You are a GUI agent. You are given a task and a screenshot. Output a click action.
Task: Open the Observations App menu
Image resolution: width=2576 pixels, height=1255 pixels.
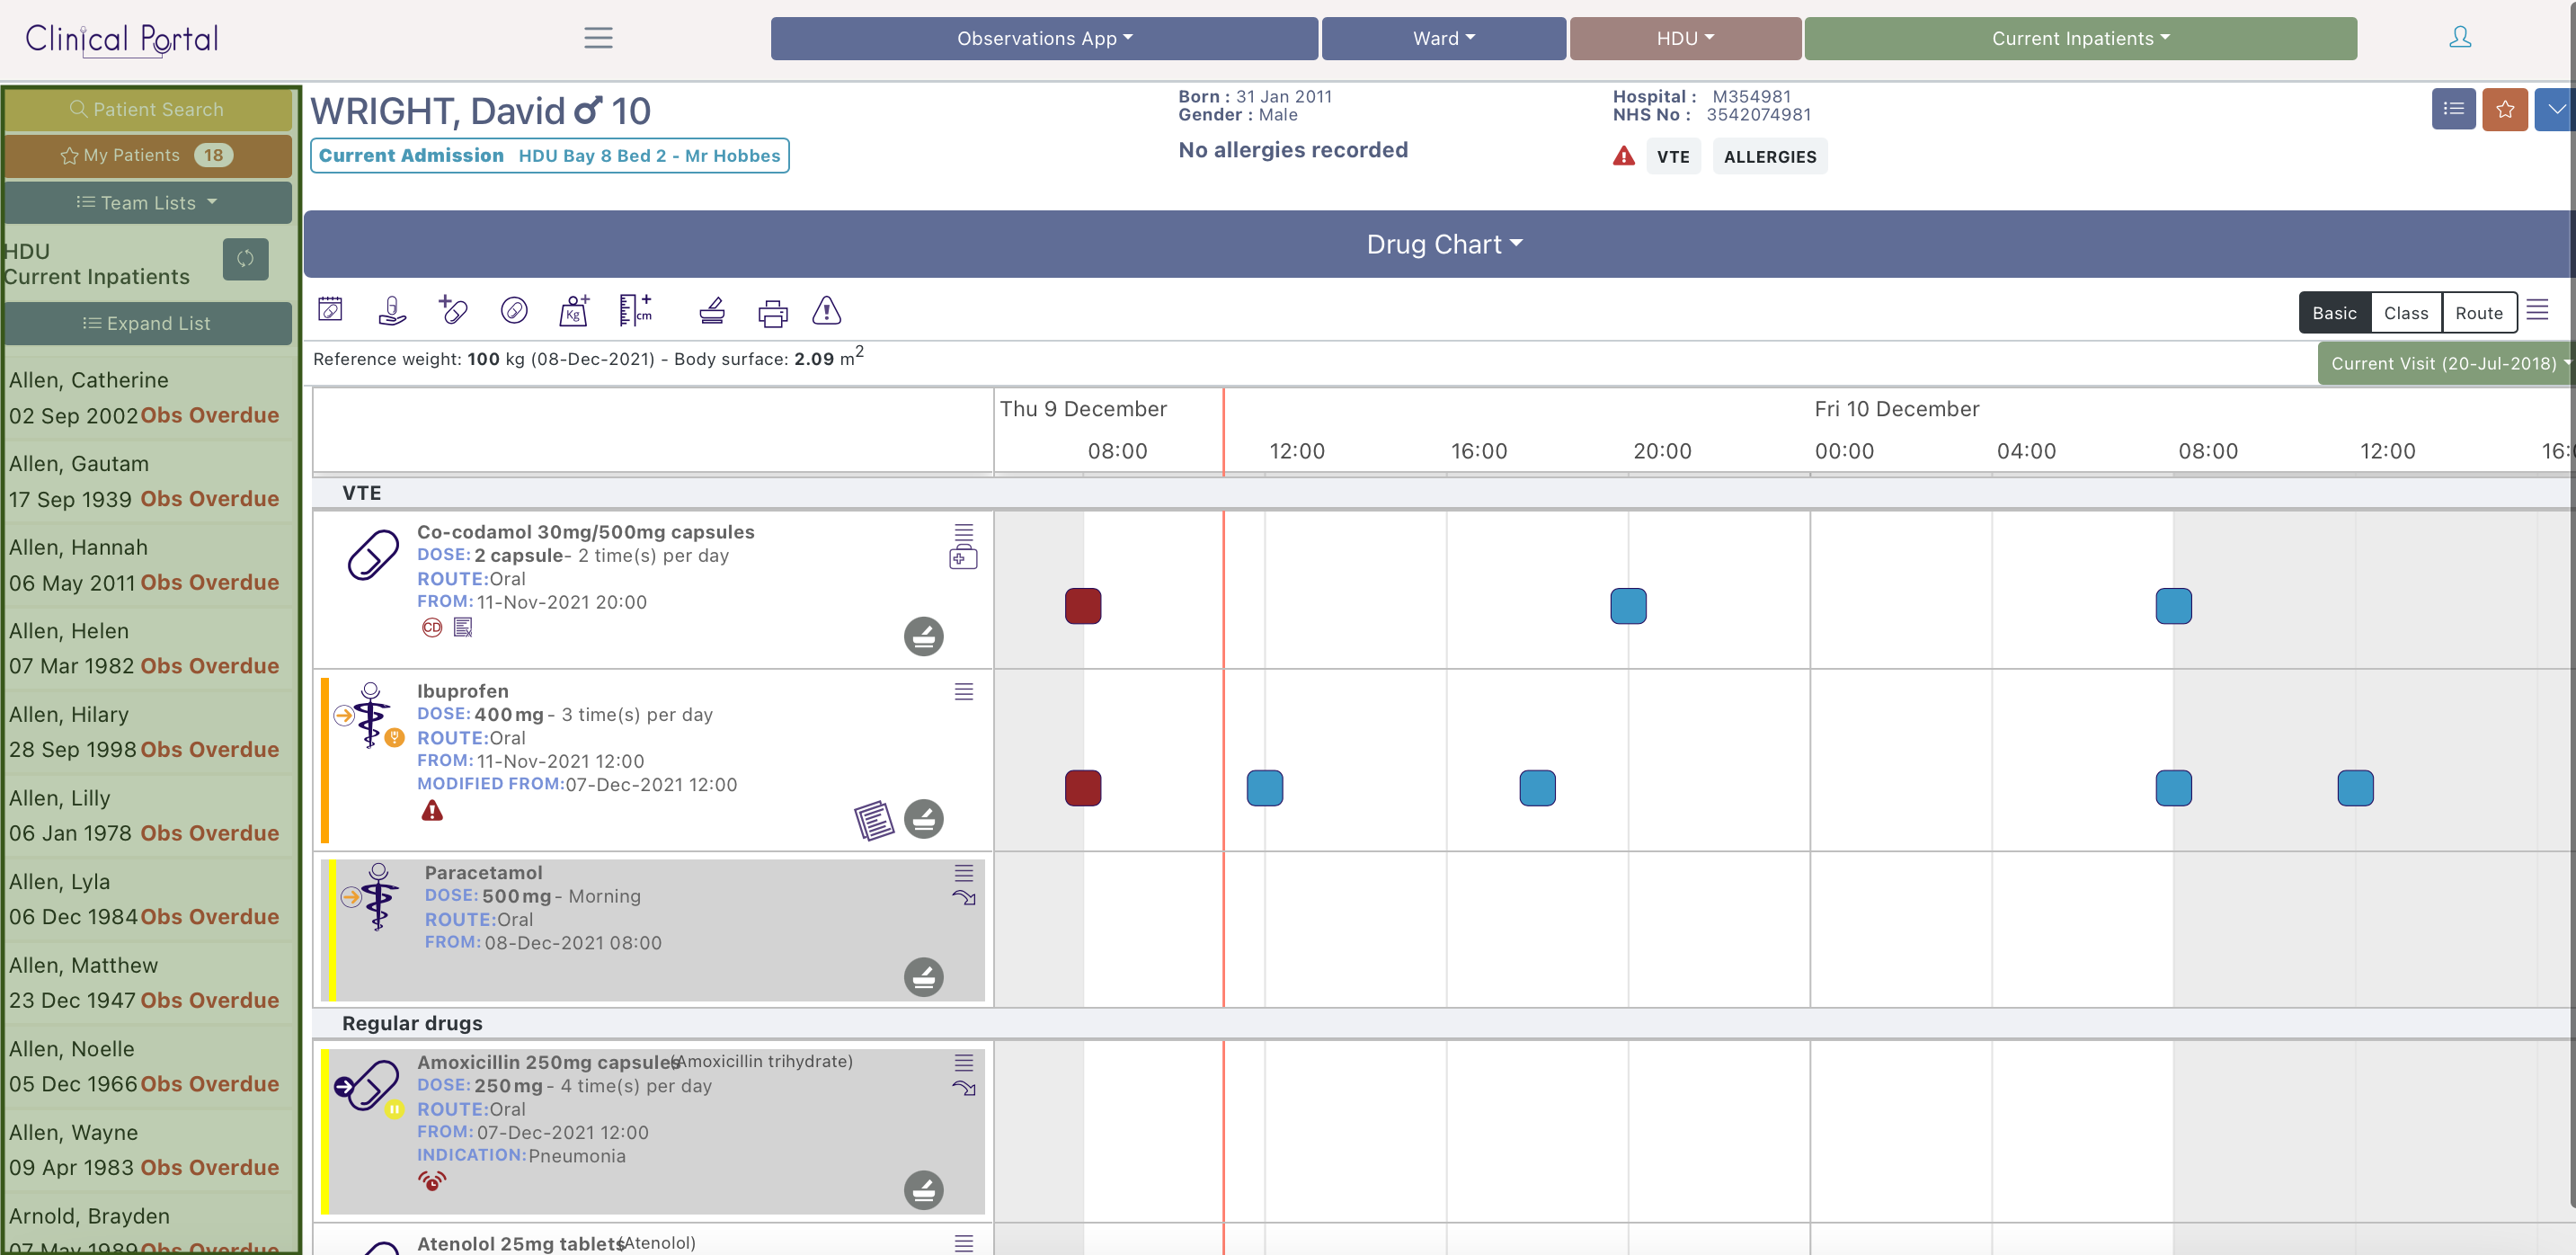tap(1043, 38)
